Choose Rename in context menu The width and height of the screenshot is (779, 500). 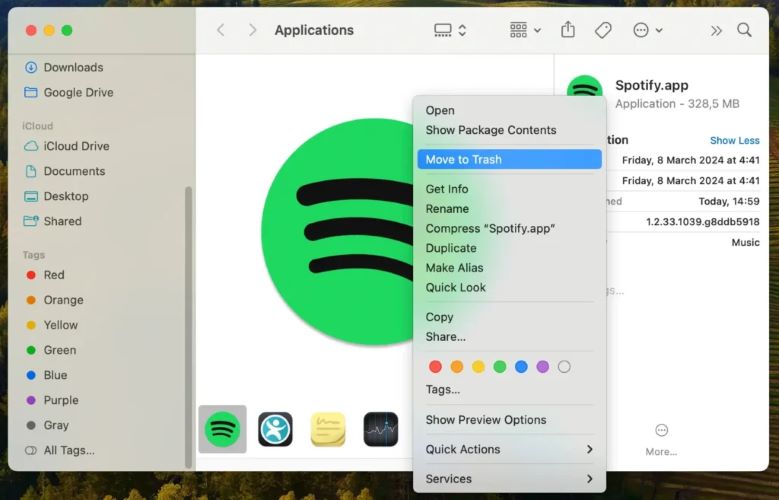pyautogui.click(x=509, y=209)
